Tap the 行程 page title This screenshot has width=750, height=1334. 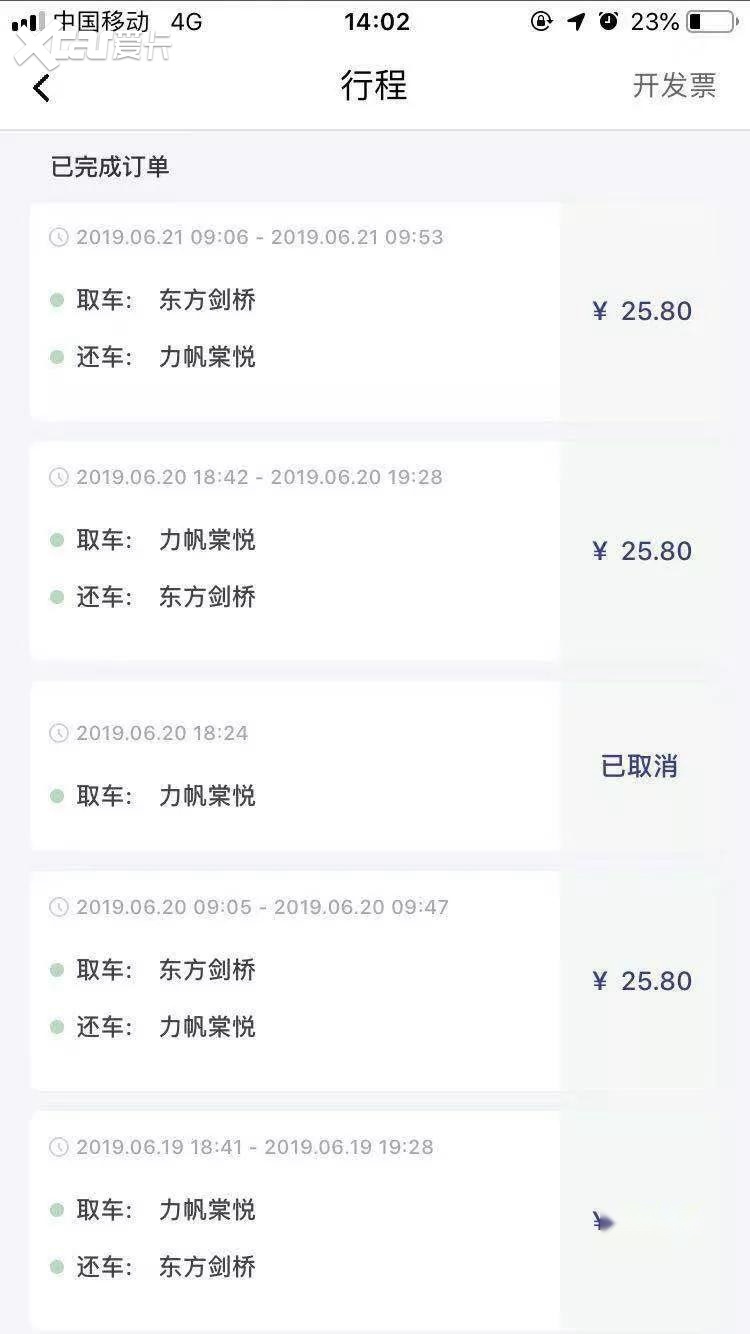[x=374, y=86]
